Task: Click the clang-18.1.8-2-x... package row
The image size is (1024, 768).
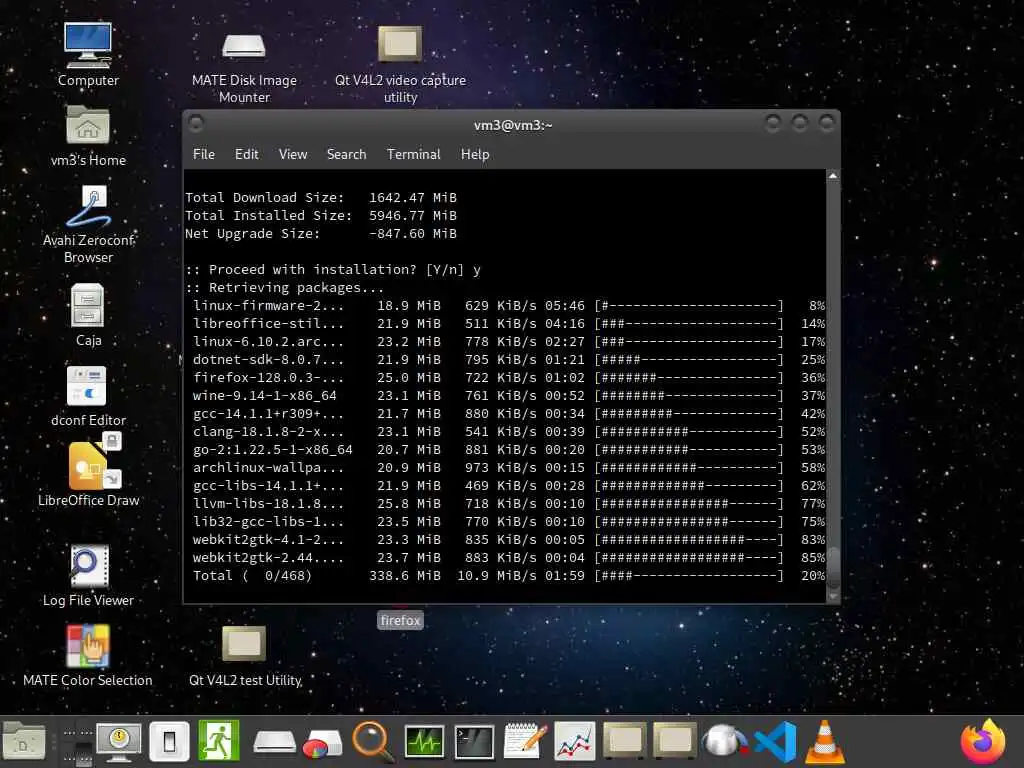Action: pyautogui.click(x=509, y=432)
